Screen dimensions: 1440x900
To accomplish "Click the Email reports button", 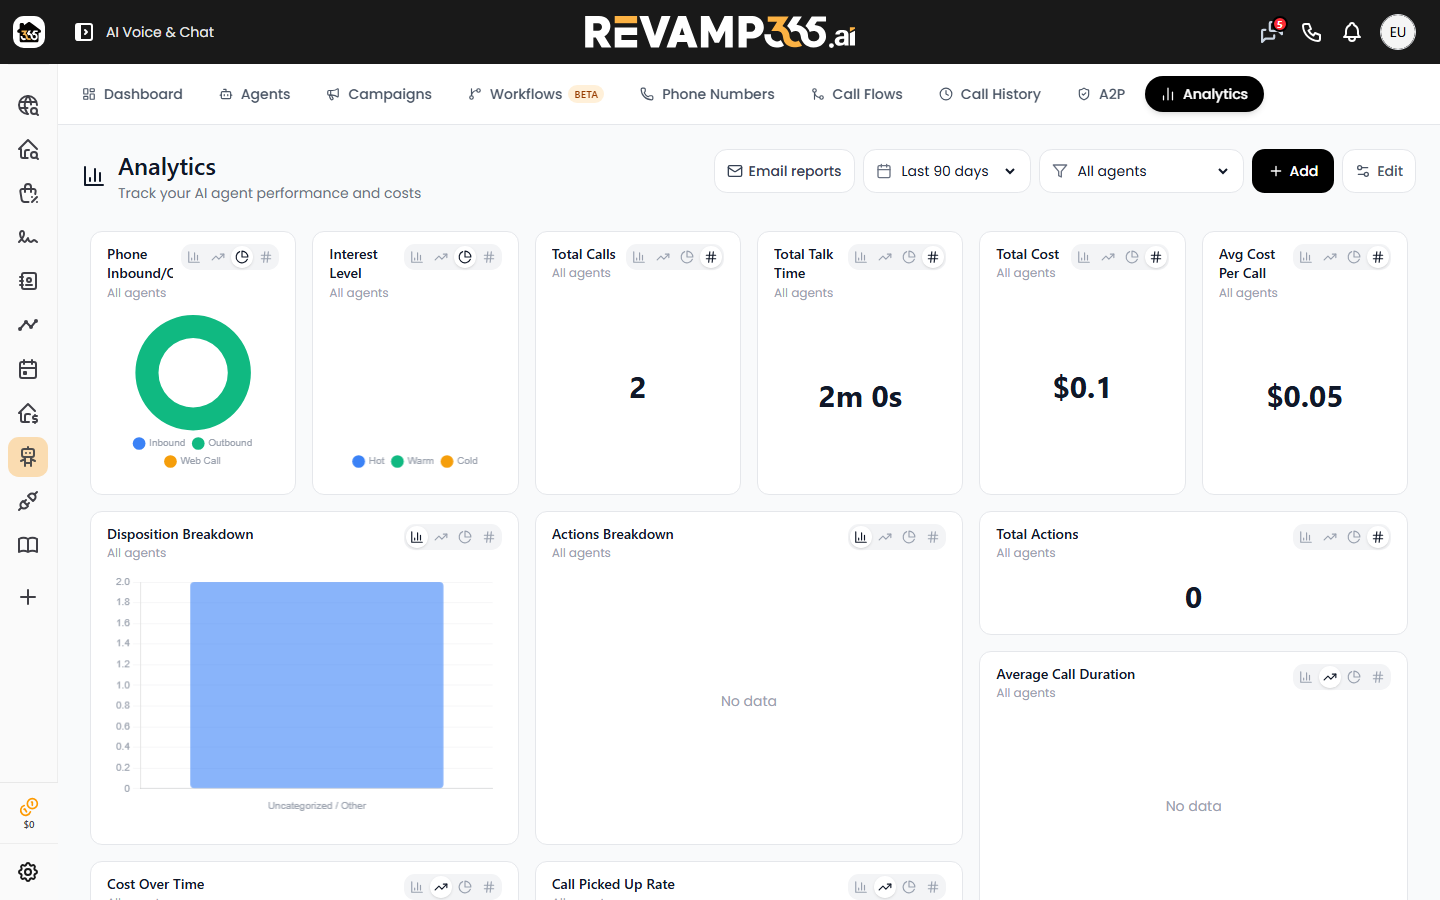I will (784, 171).
